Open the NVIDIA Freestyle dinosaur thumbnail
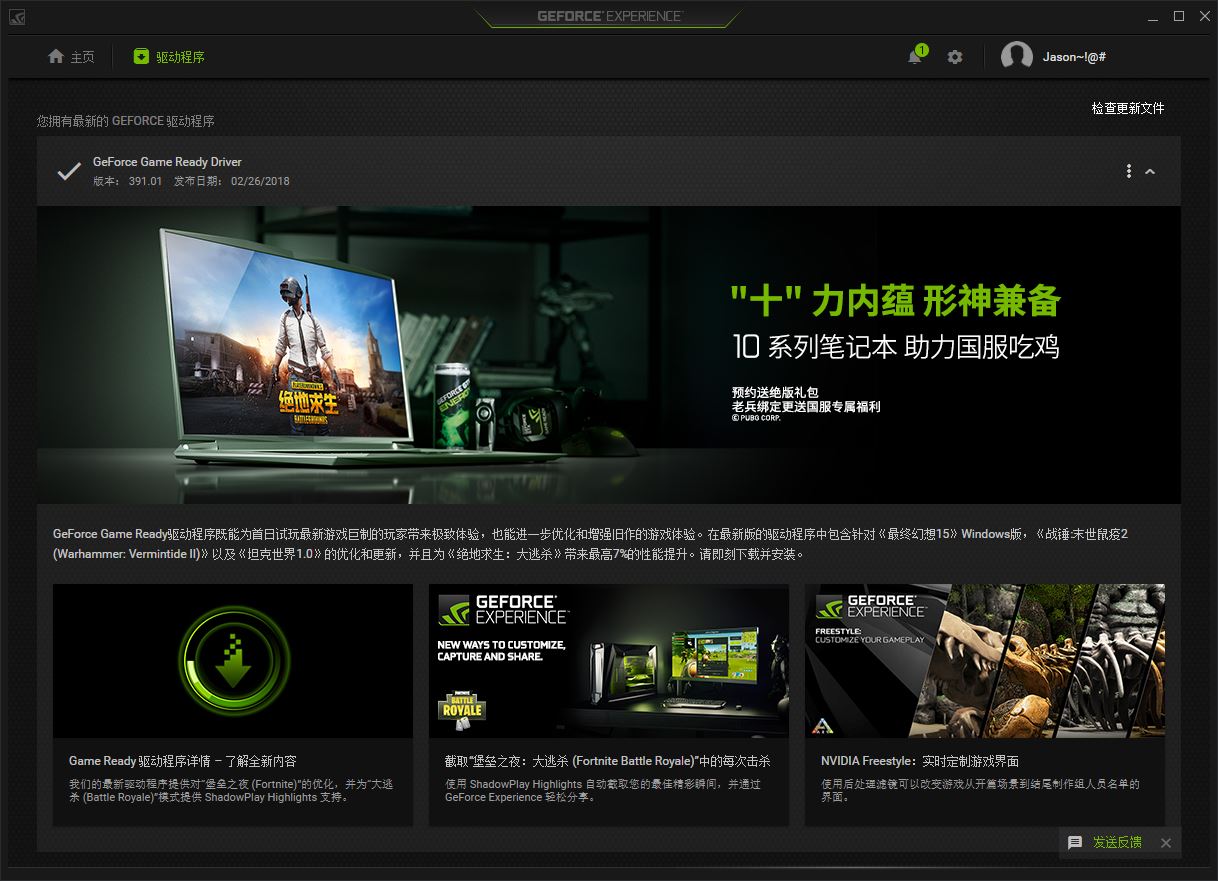Viewport: 1218px width, 881px height. (985, 661)
